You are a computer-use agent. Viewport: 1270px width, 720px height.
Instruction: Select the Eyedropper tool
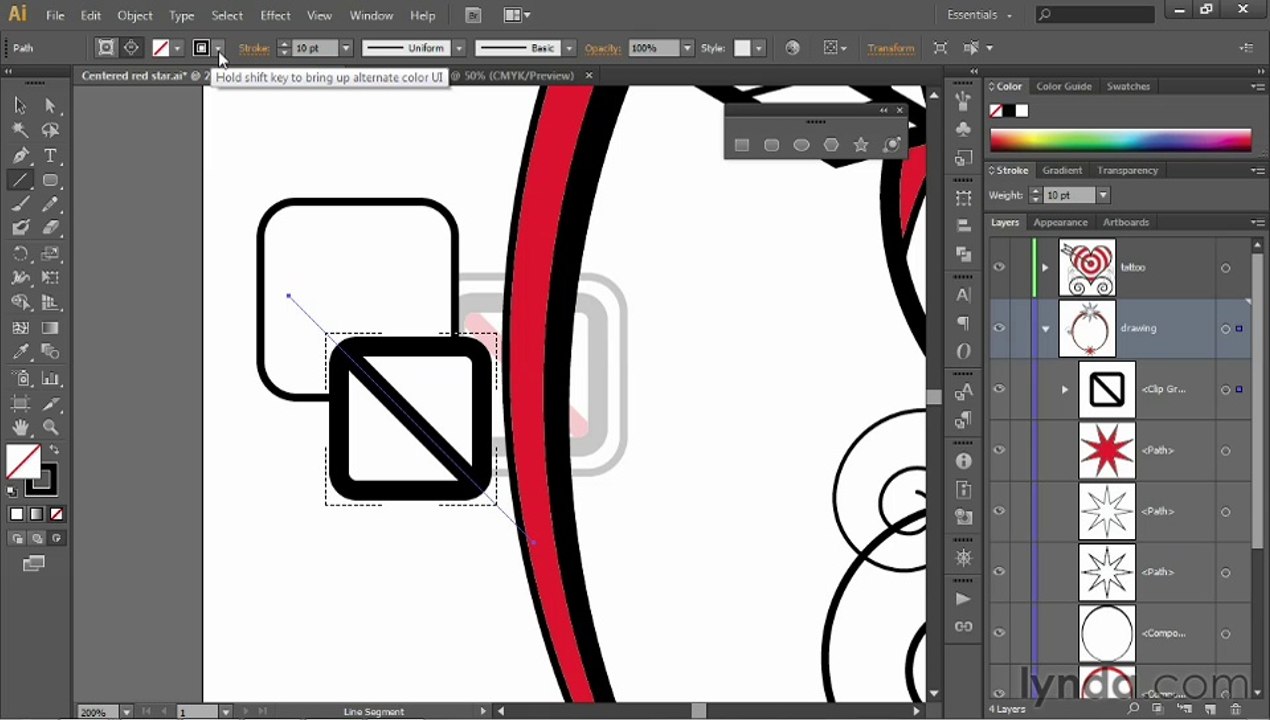click(x=20, y=352)
